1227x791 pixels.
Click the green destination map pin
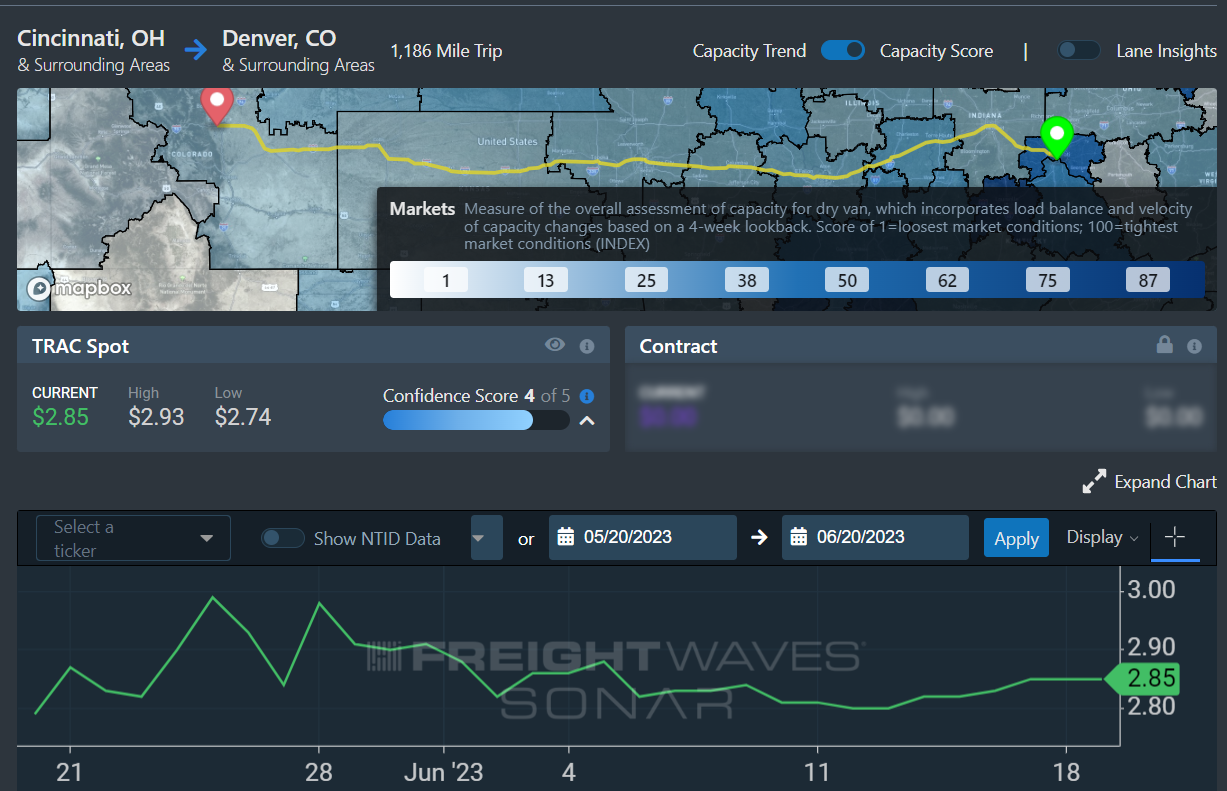[1056, 136]
